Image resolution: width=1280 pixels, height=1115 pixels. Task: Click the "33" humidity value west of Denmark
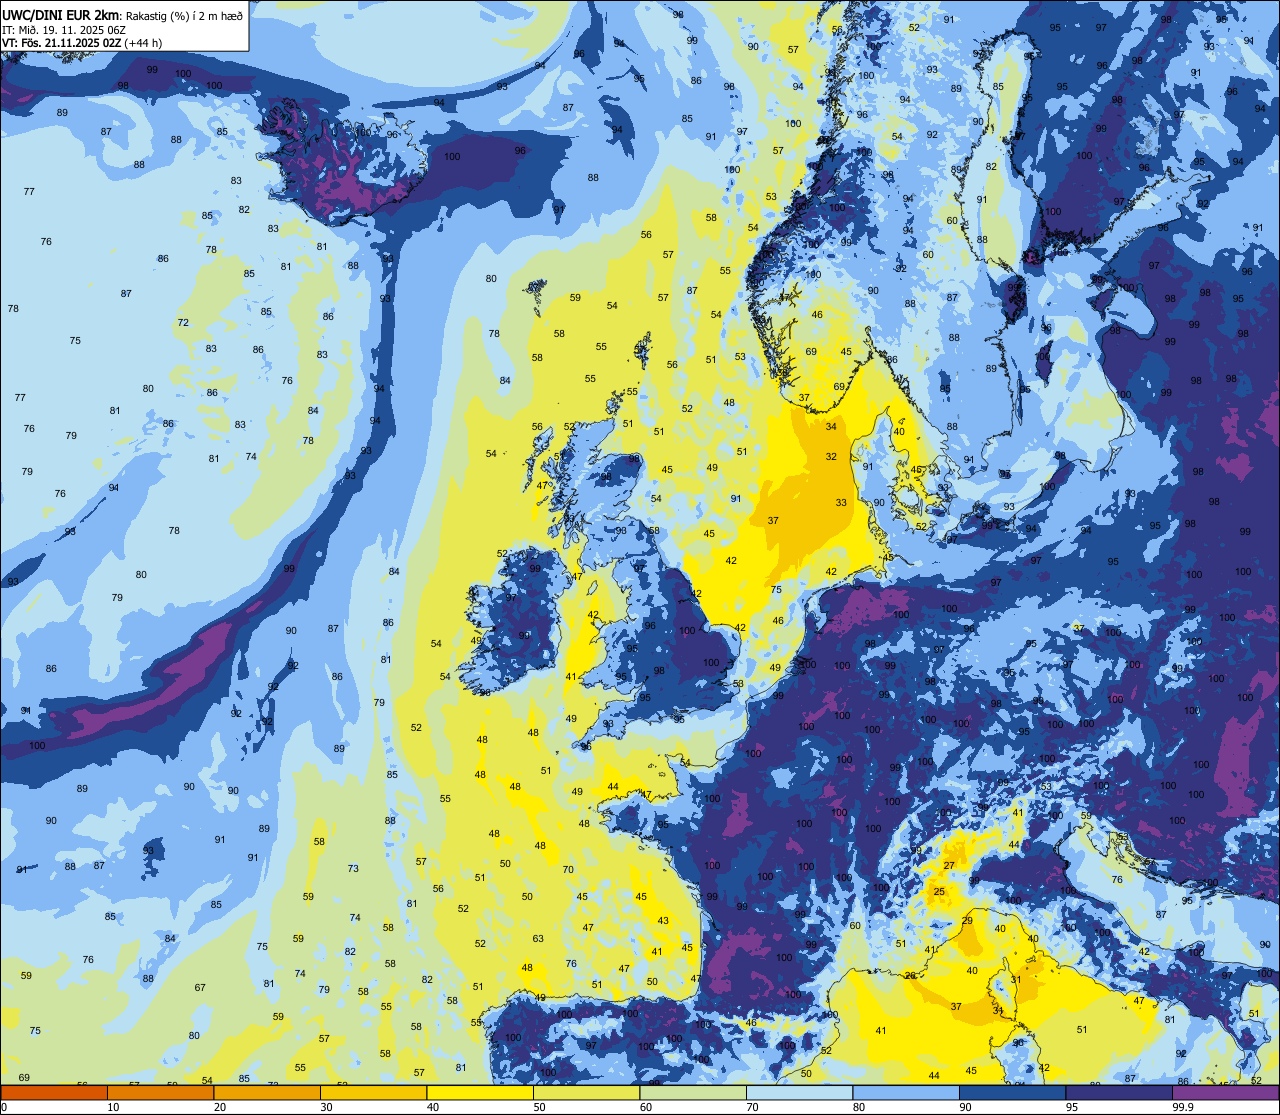(x=841, y=503)
